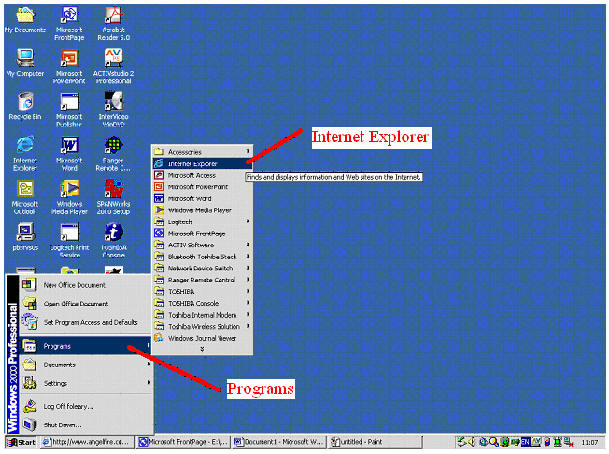Click the disconnected network tray icon
This screenshot has width=609, height=454.
coord(569,442)
